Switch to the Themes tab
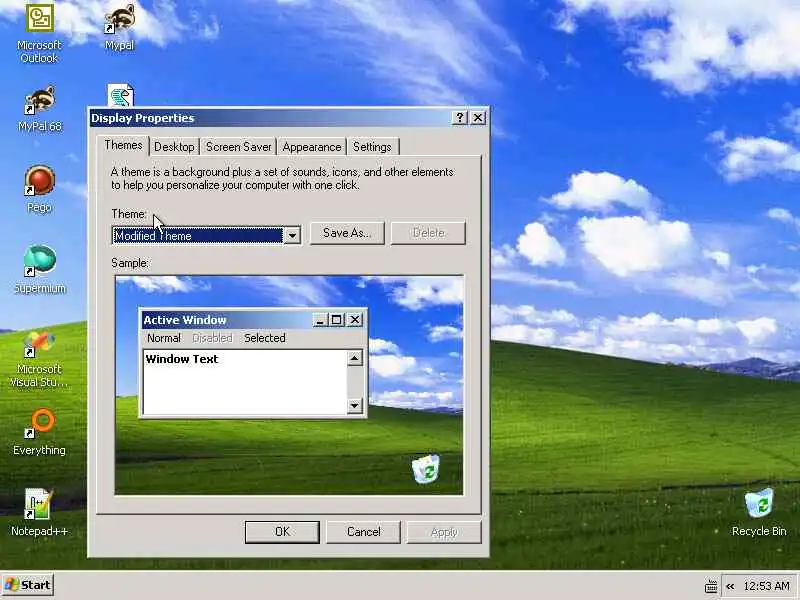Viewport: 800px width, 600px height. (x=123, y=145)
